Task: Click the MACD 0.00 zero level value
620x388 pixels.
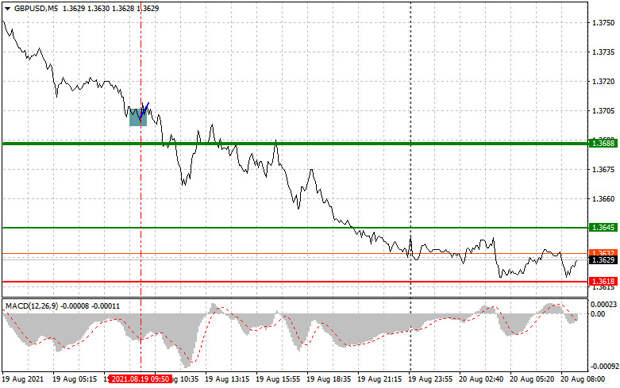Action: [598, 314]
